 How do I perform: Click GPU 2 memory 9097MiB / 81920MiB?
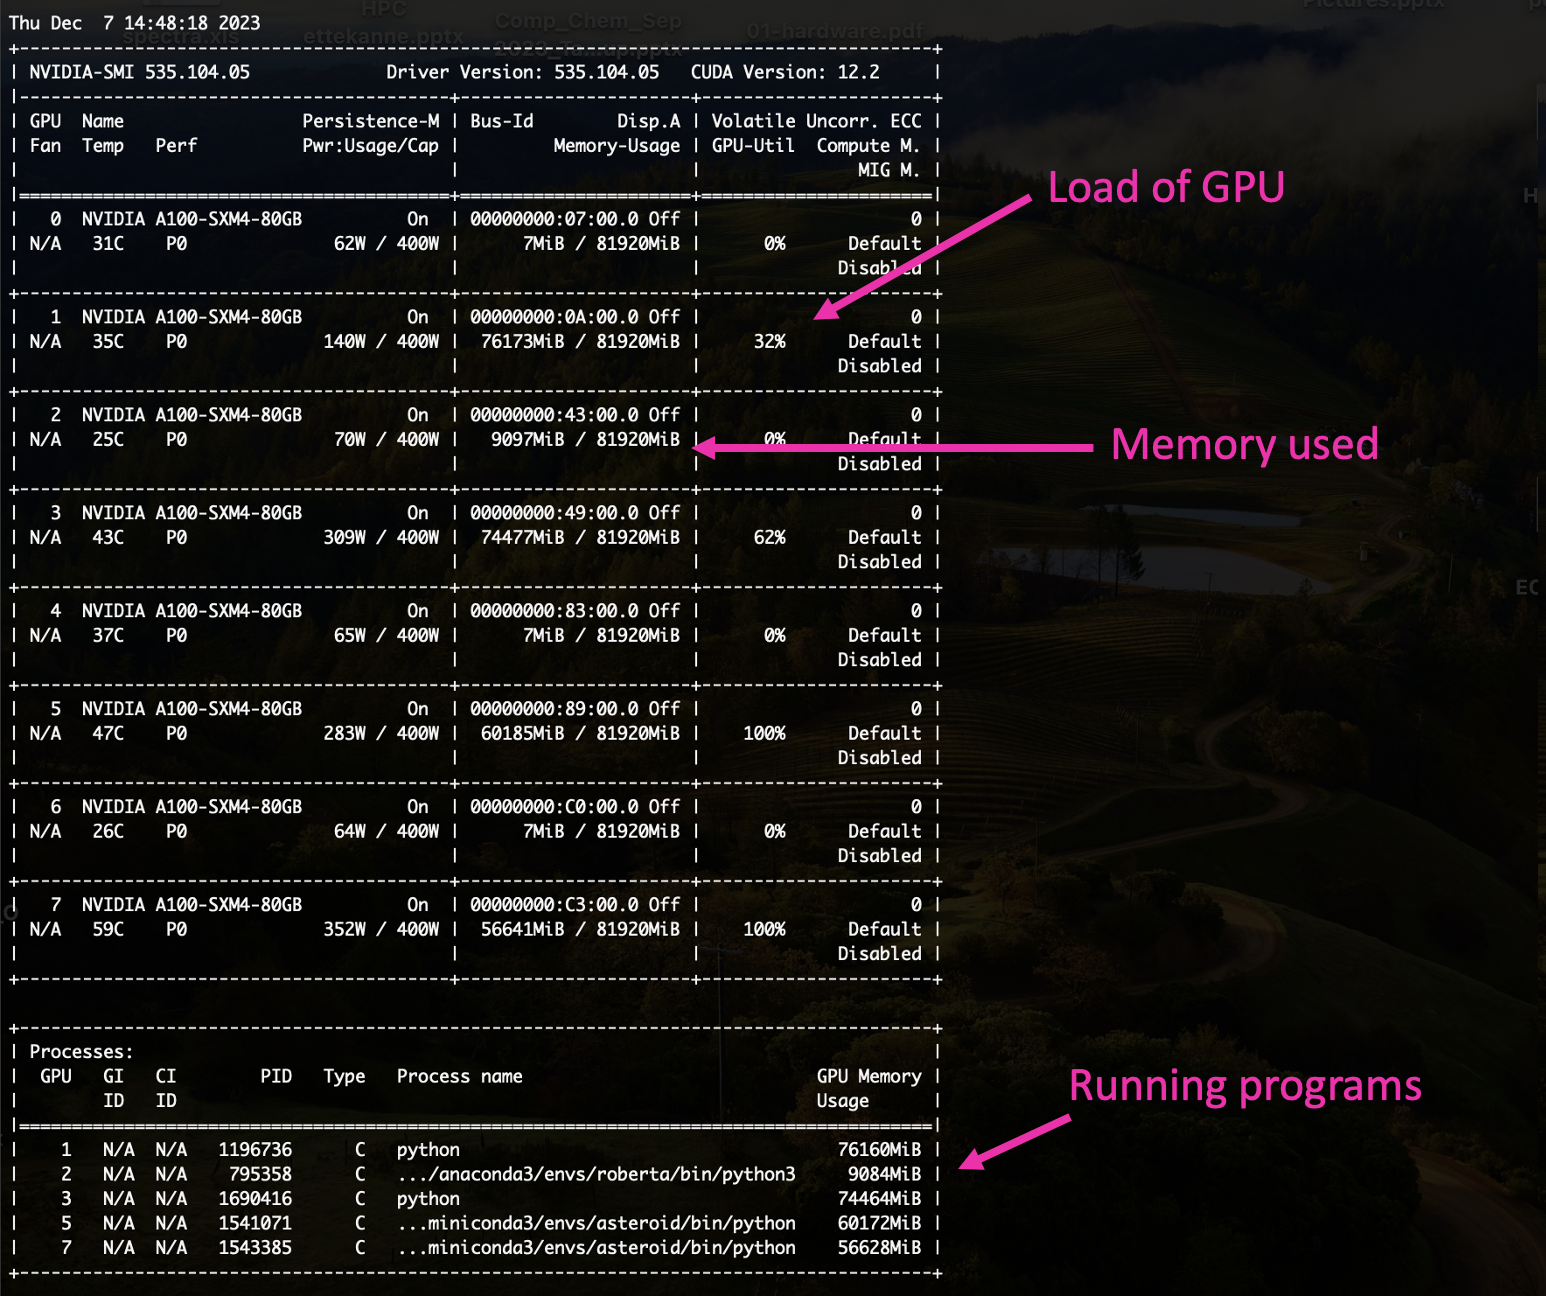click(585, 439)
